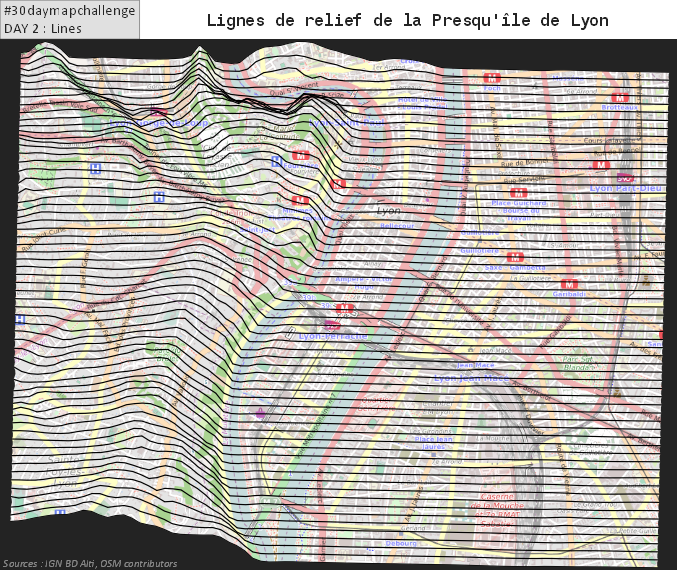Click the 'Sources : IGN BD Alti, OSM contributors' credit
The width and height of the screenshot is (677, 570).
tap(90, 564)
